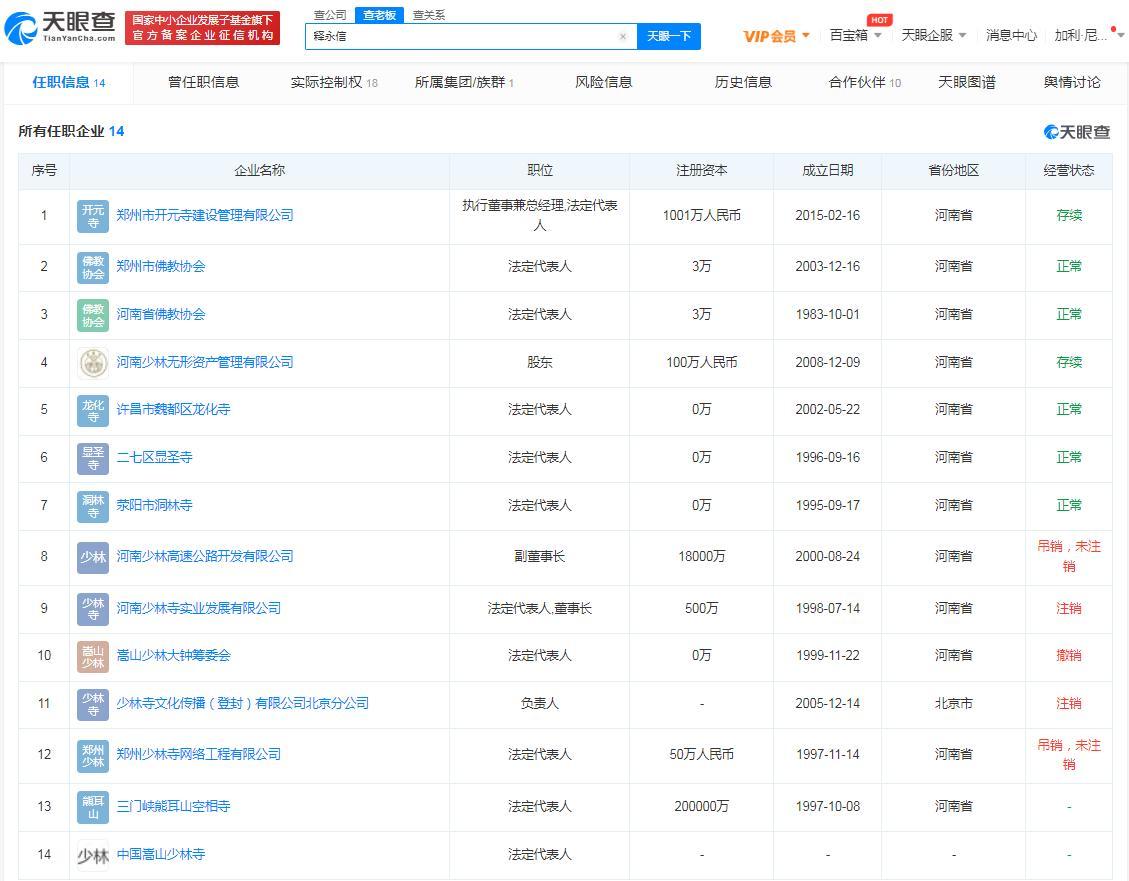This screenshot has width=1129, height=881.
Task: Open the 实际控制权 tab
Action: pos(333,82)
